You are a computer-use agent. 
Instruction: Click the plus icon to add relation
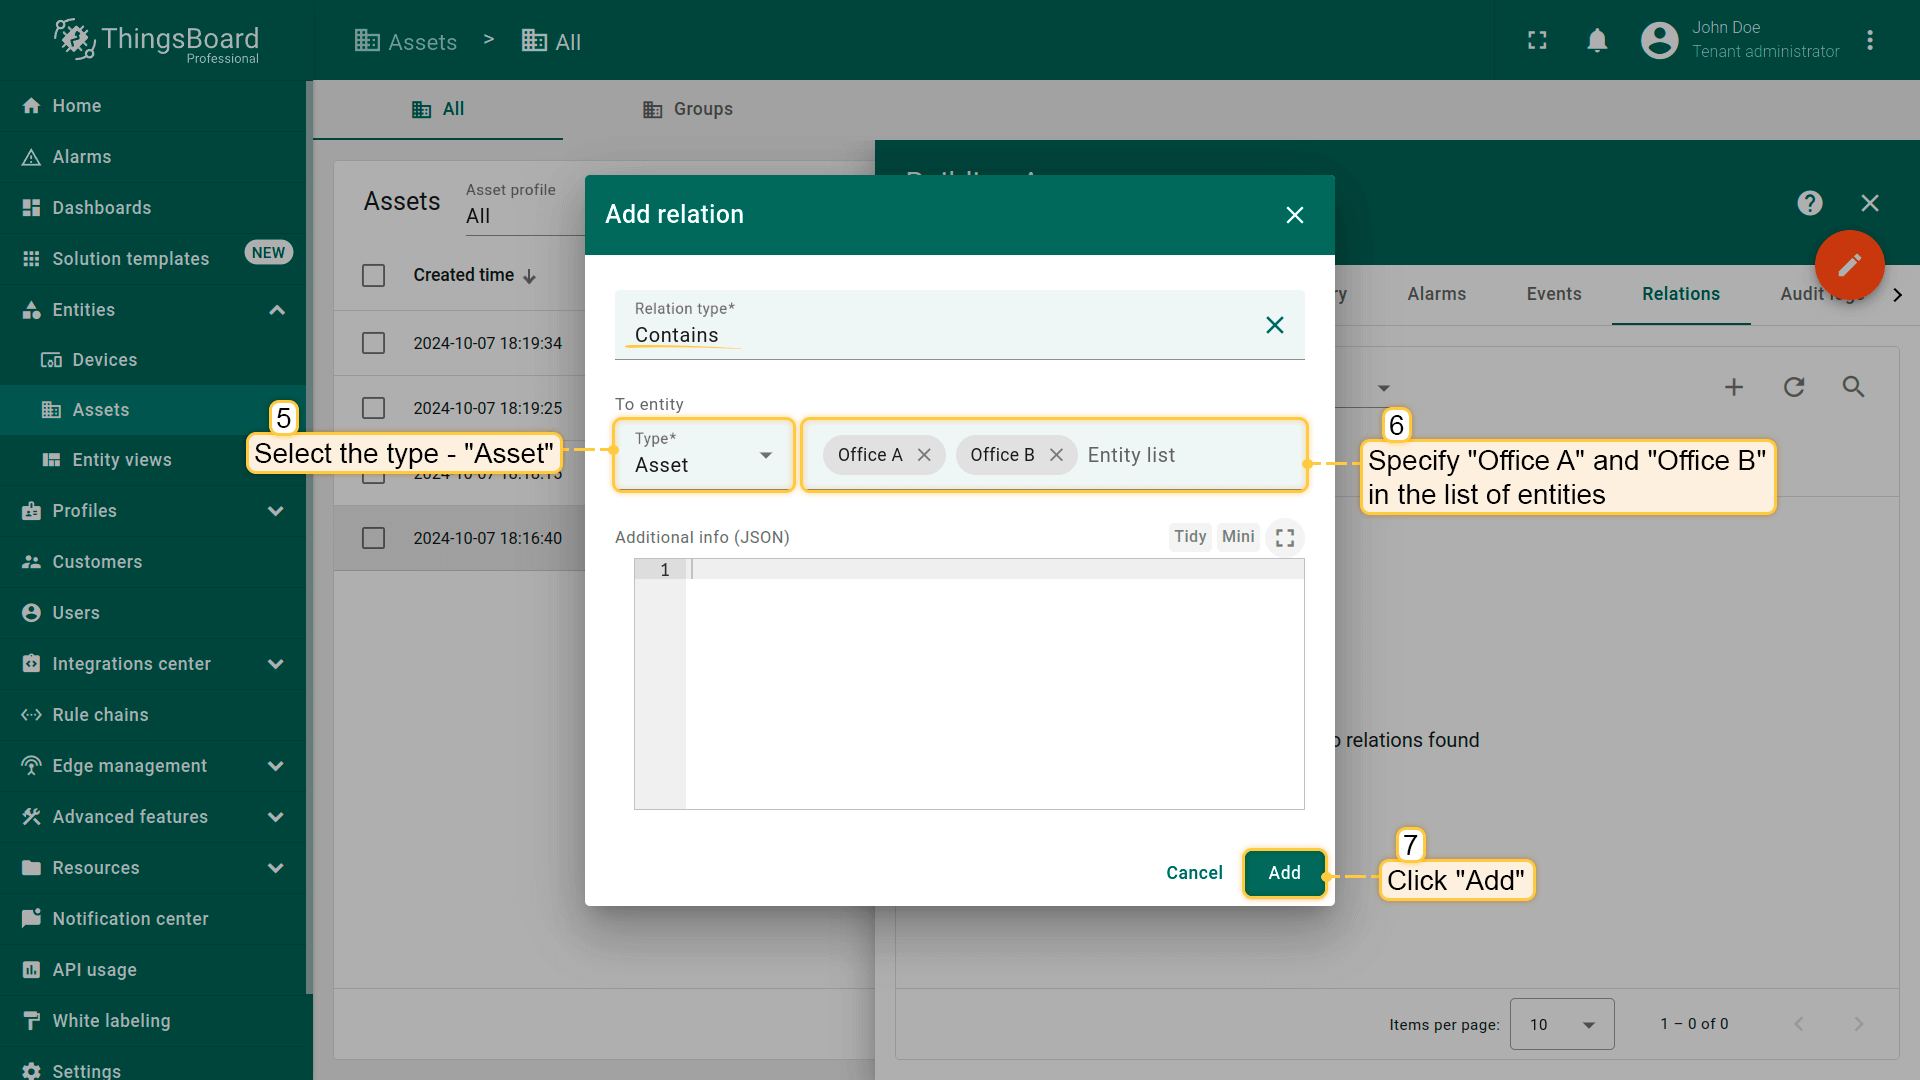pos(1734,387)
